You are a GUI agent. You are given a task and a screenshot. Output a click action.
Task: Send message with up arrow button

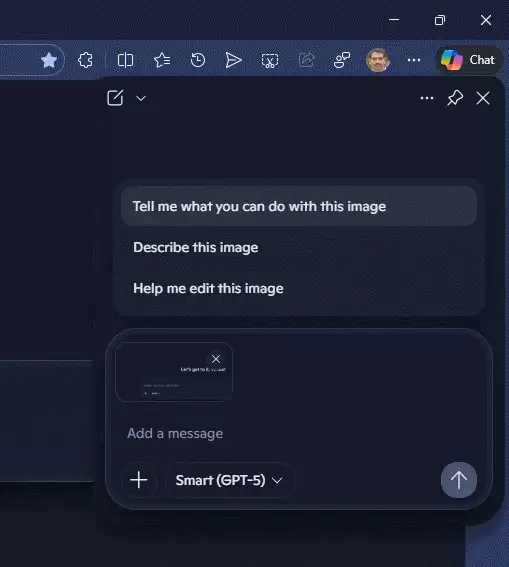459,480
